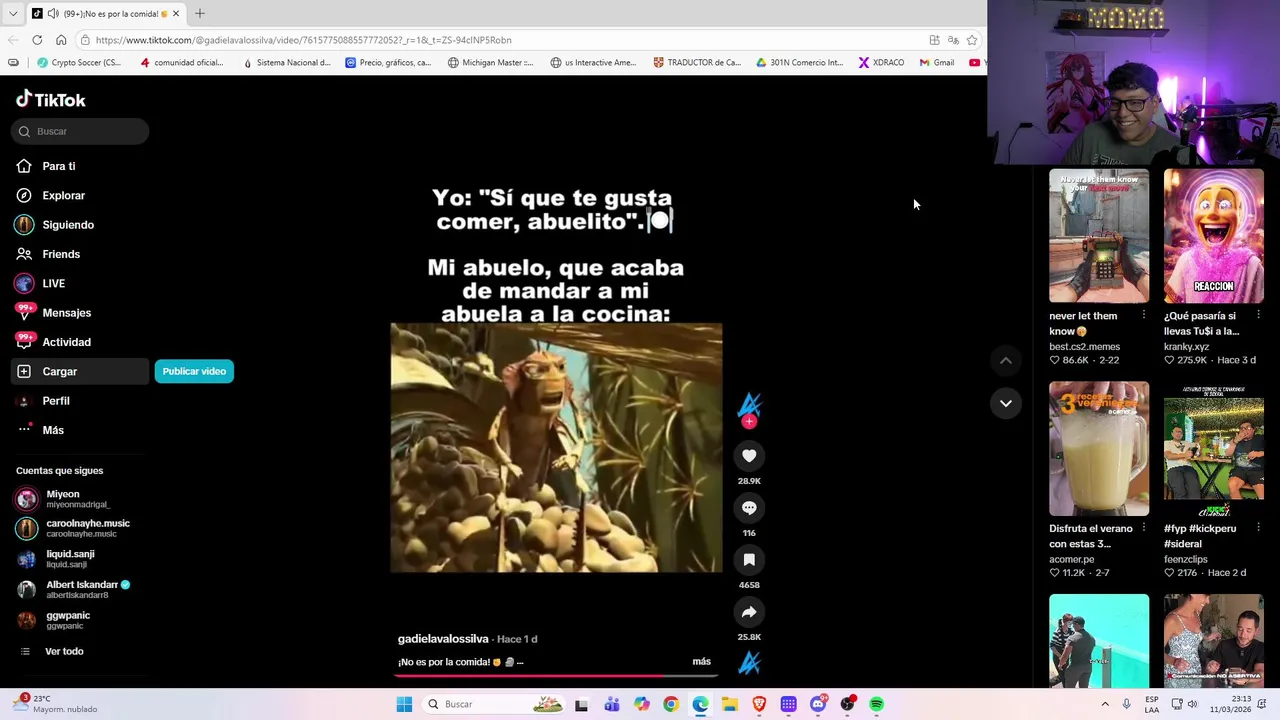Expand tab list dropdown arrow

point(12,14)
